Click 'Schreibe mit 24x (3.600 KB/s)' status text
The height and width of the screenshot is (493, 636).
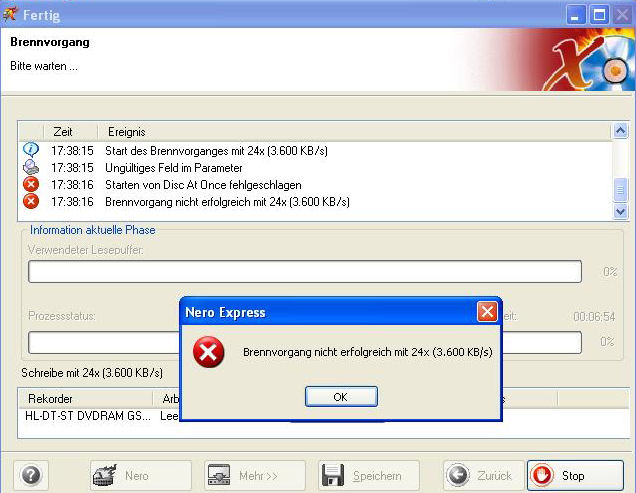pyautogui.click(x=92, y=372)
